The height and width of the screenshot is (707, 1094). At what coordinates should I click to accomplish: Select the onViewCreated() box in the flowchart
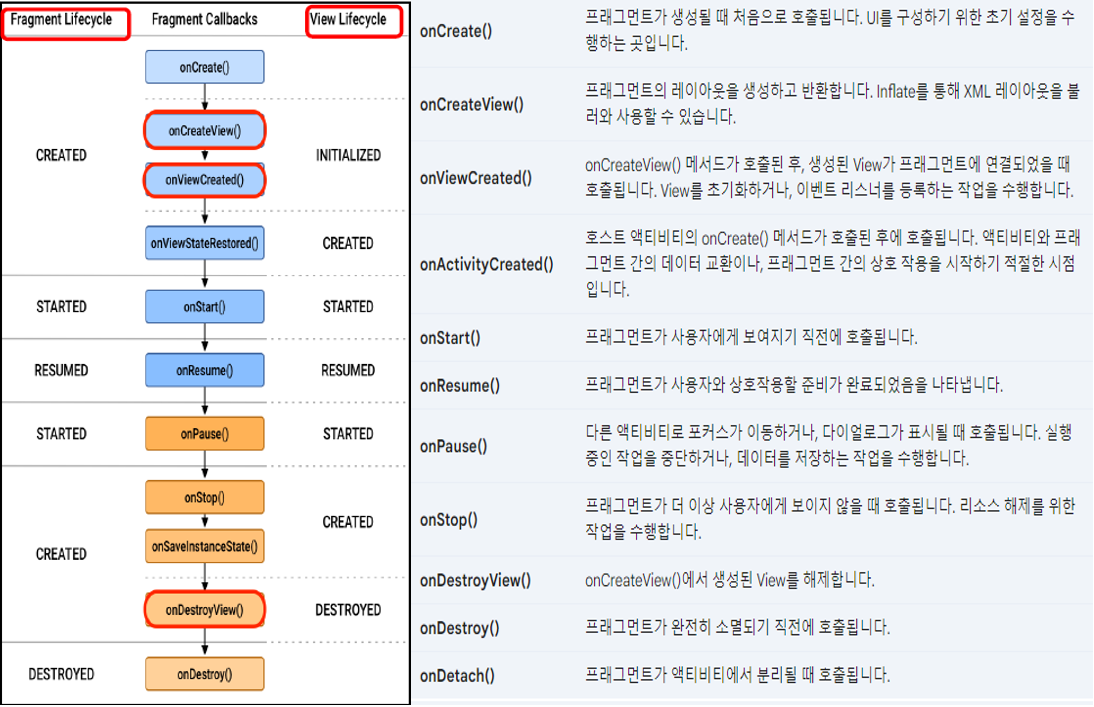pyautogui.click(x=204, y=180)
